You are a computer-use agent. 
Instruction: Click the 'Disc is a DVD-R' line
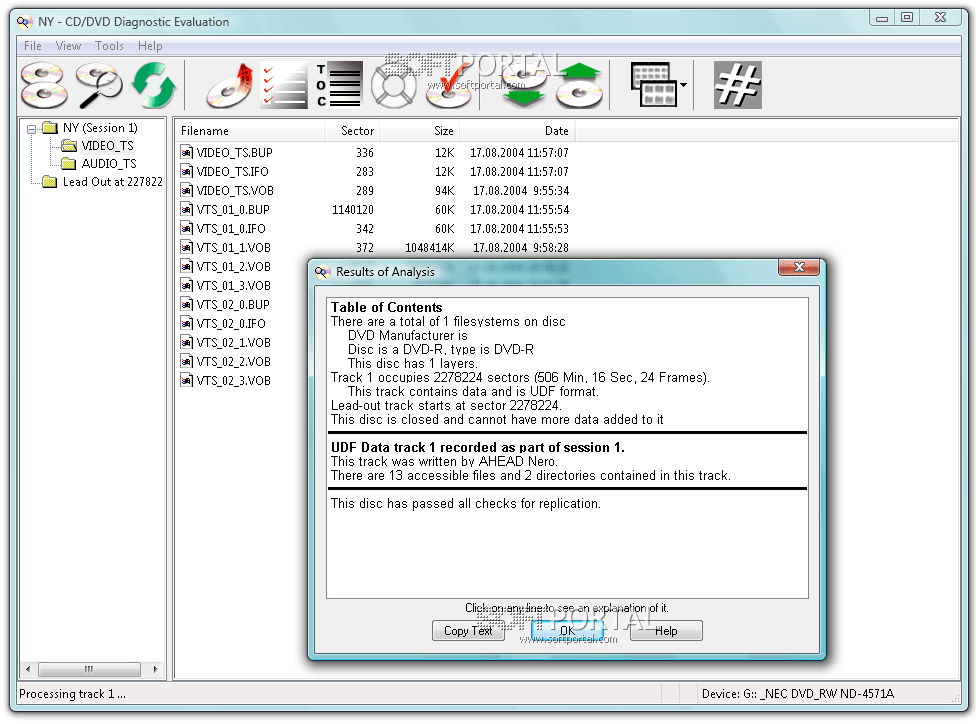click(x=441, y=349)
